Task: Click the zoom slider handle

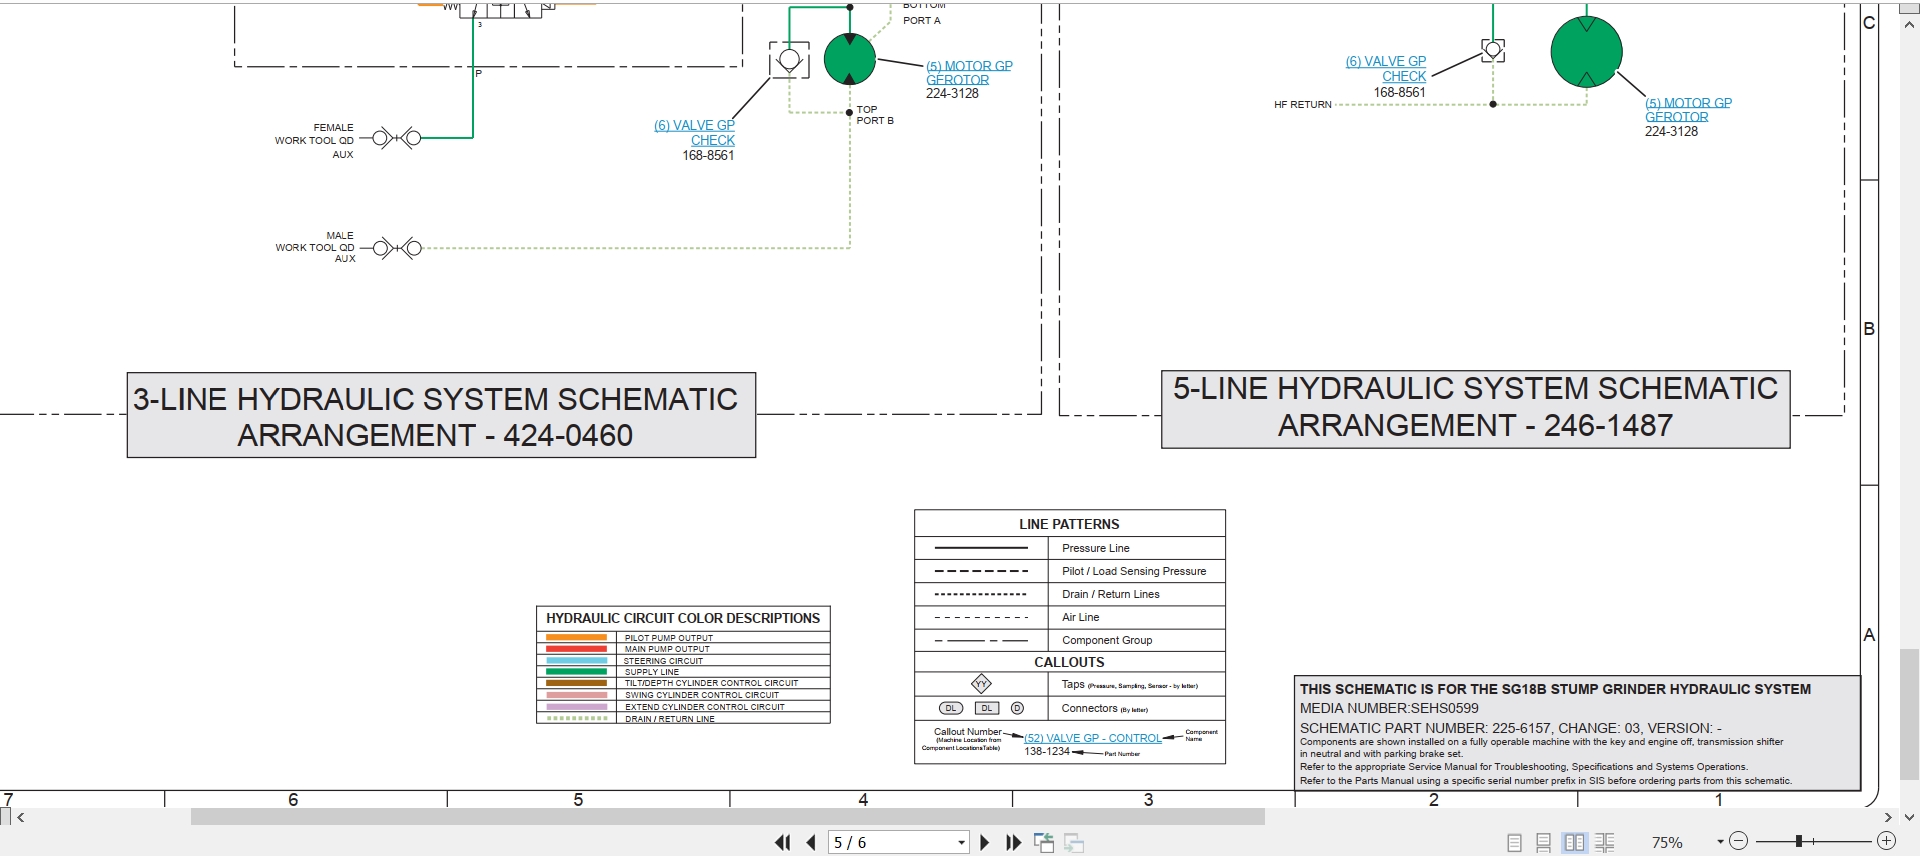Action: pyautogui.click(x=1798, y=842)
